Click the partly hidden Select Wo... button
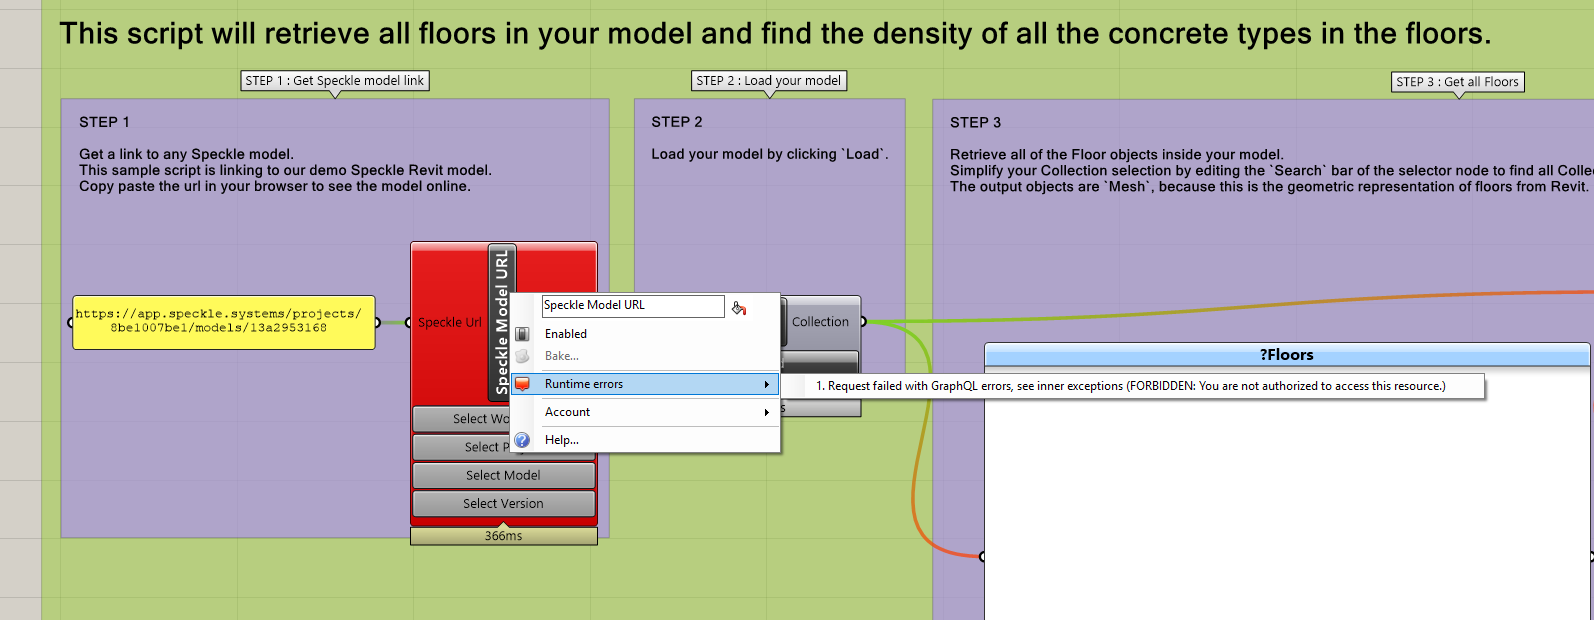The image size is (1594, 620). click(462, 419)
